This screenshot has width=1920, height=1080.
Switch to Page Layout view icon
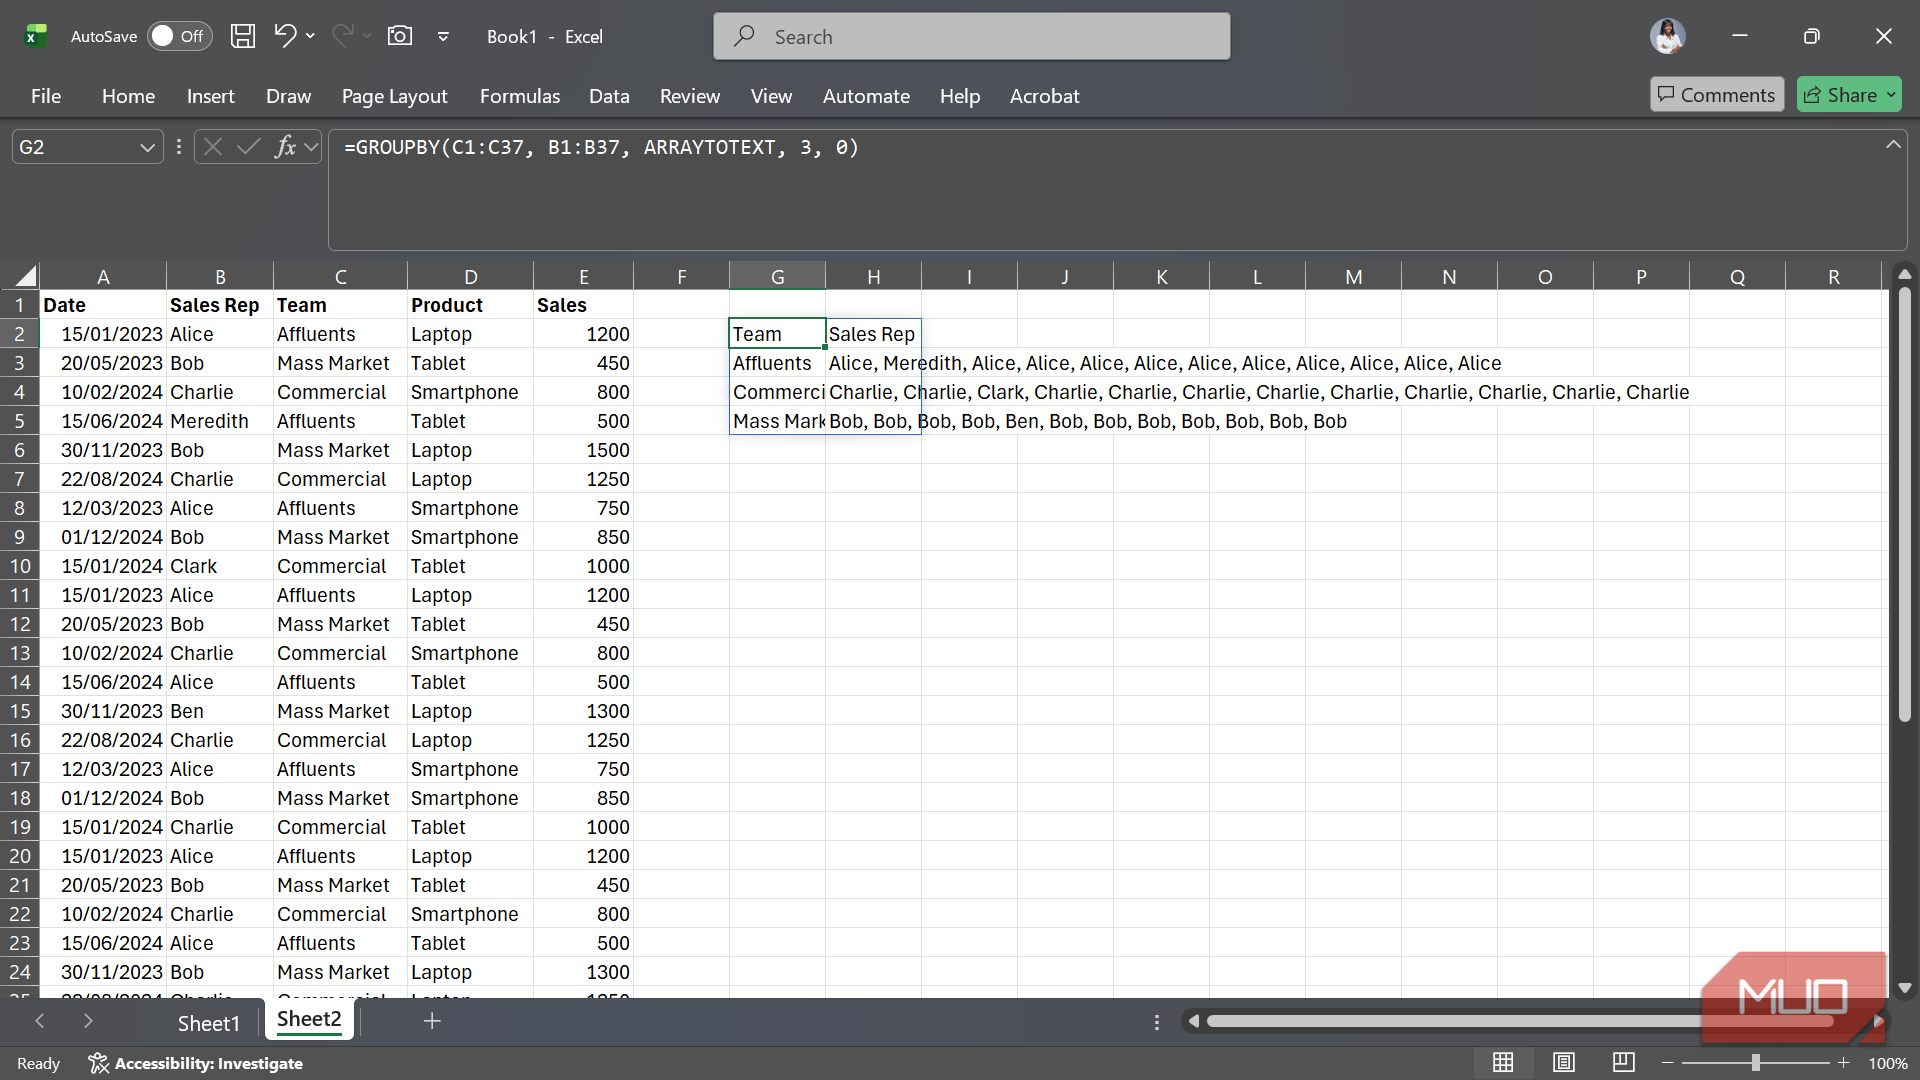[x=1564, y=1062]
